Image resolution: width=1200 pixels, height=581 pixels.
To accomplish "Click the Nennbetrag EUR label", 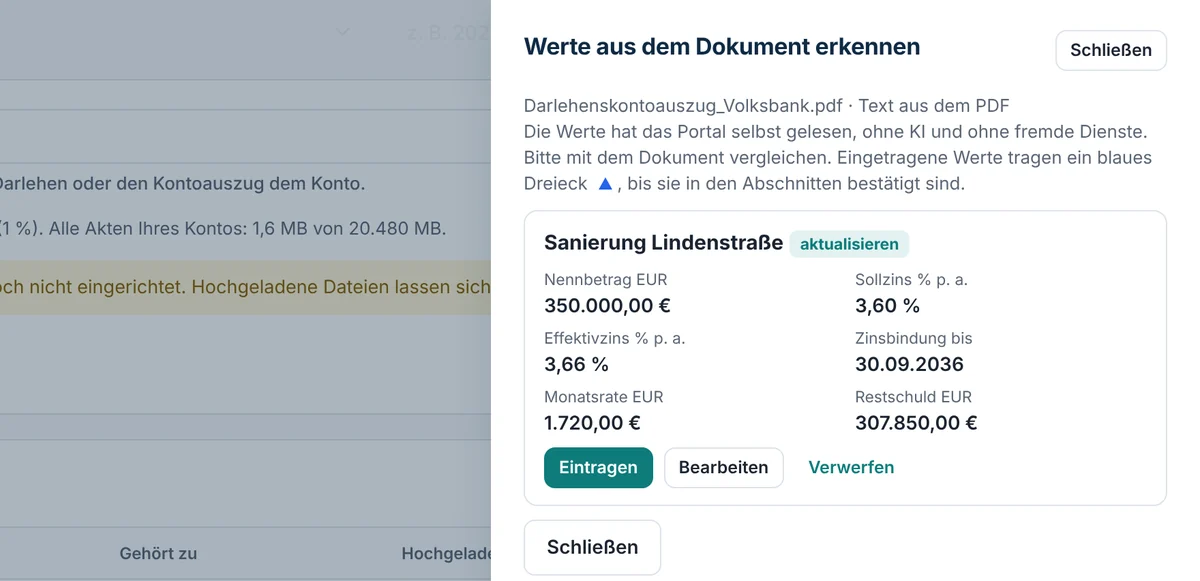I will tap(605, 280).
